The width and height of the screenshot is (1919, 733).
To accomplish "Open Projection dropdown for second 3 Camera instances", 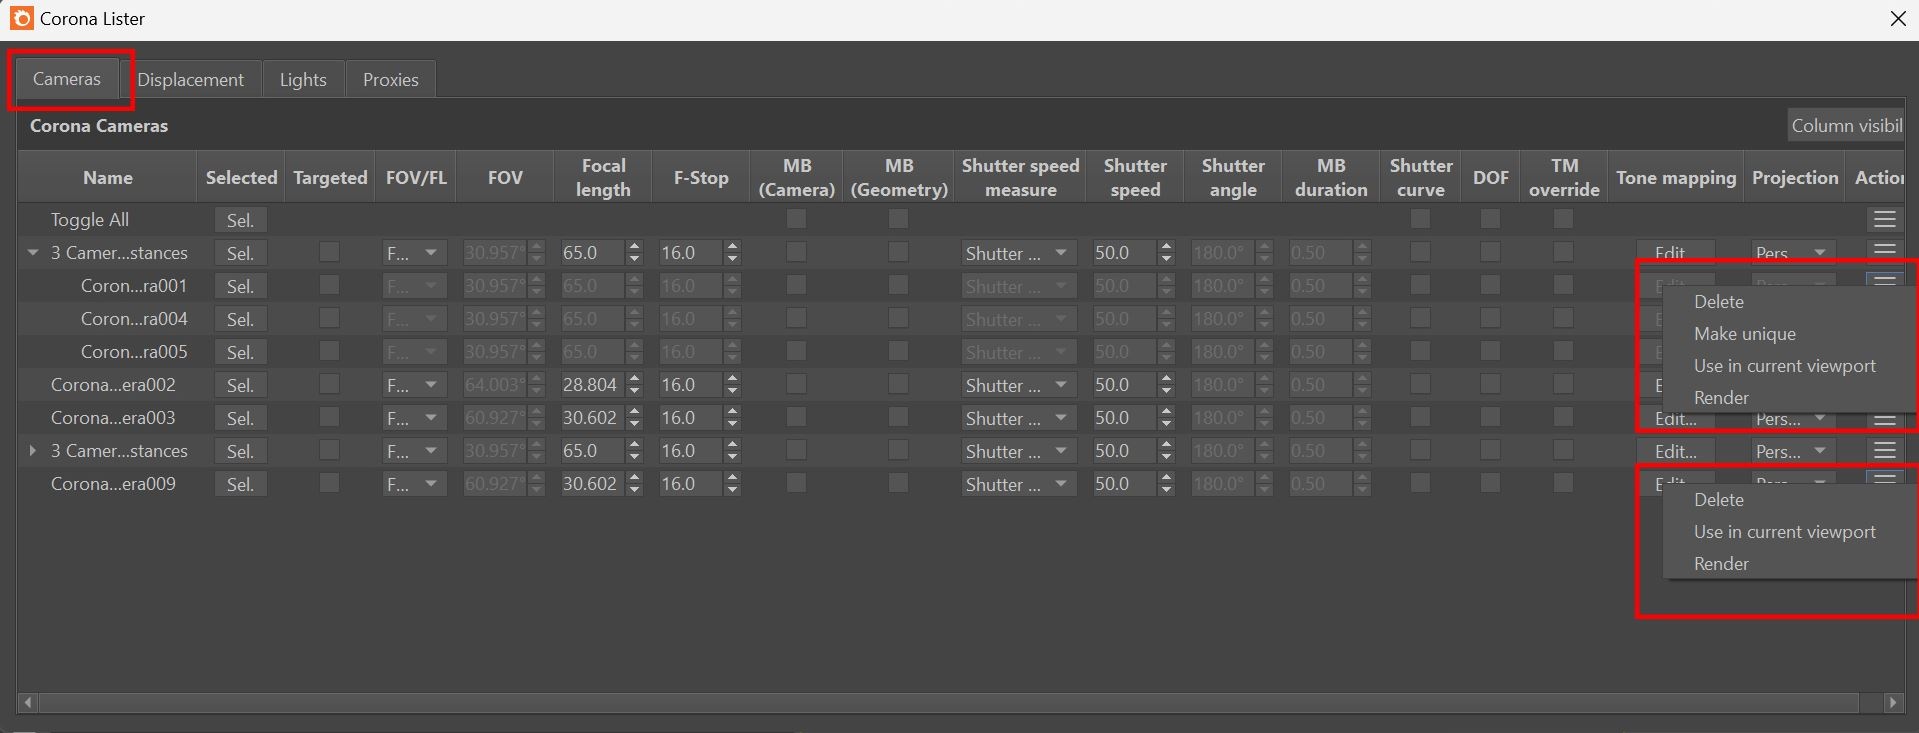I will pyautogui.click(x=1795, y=451).
